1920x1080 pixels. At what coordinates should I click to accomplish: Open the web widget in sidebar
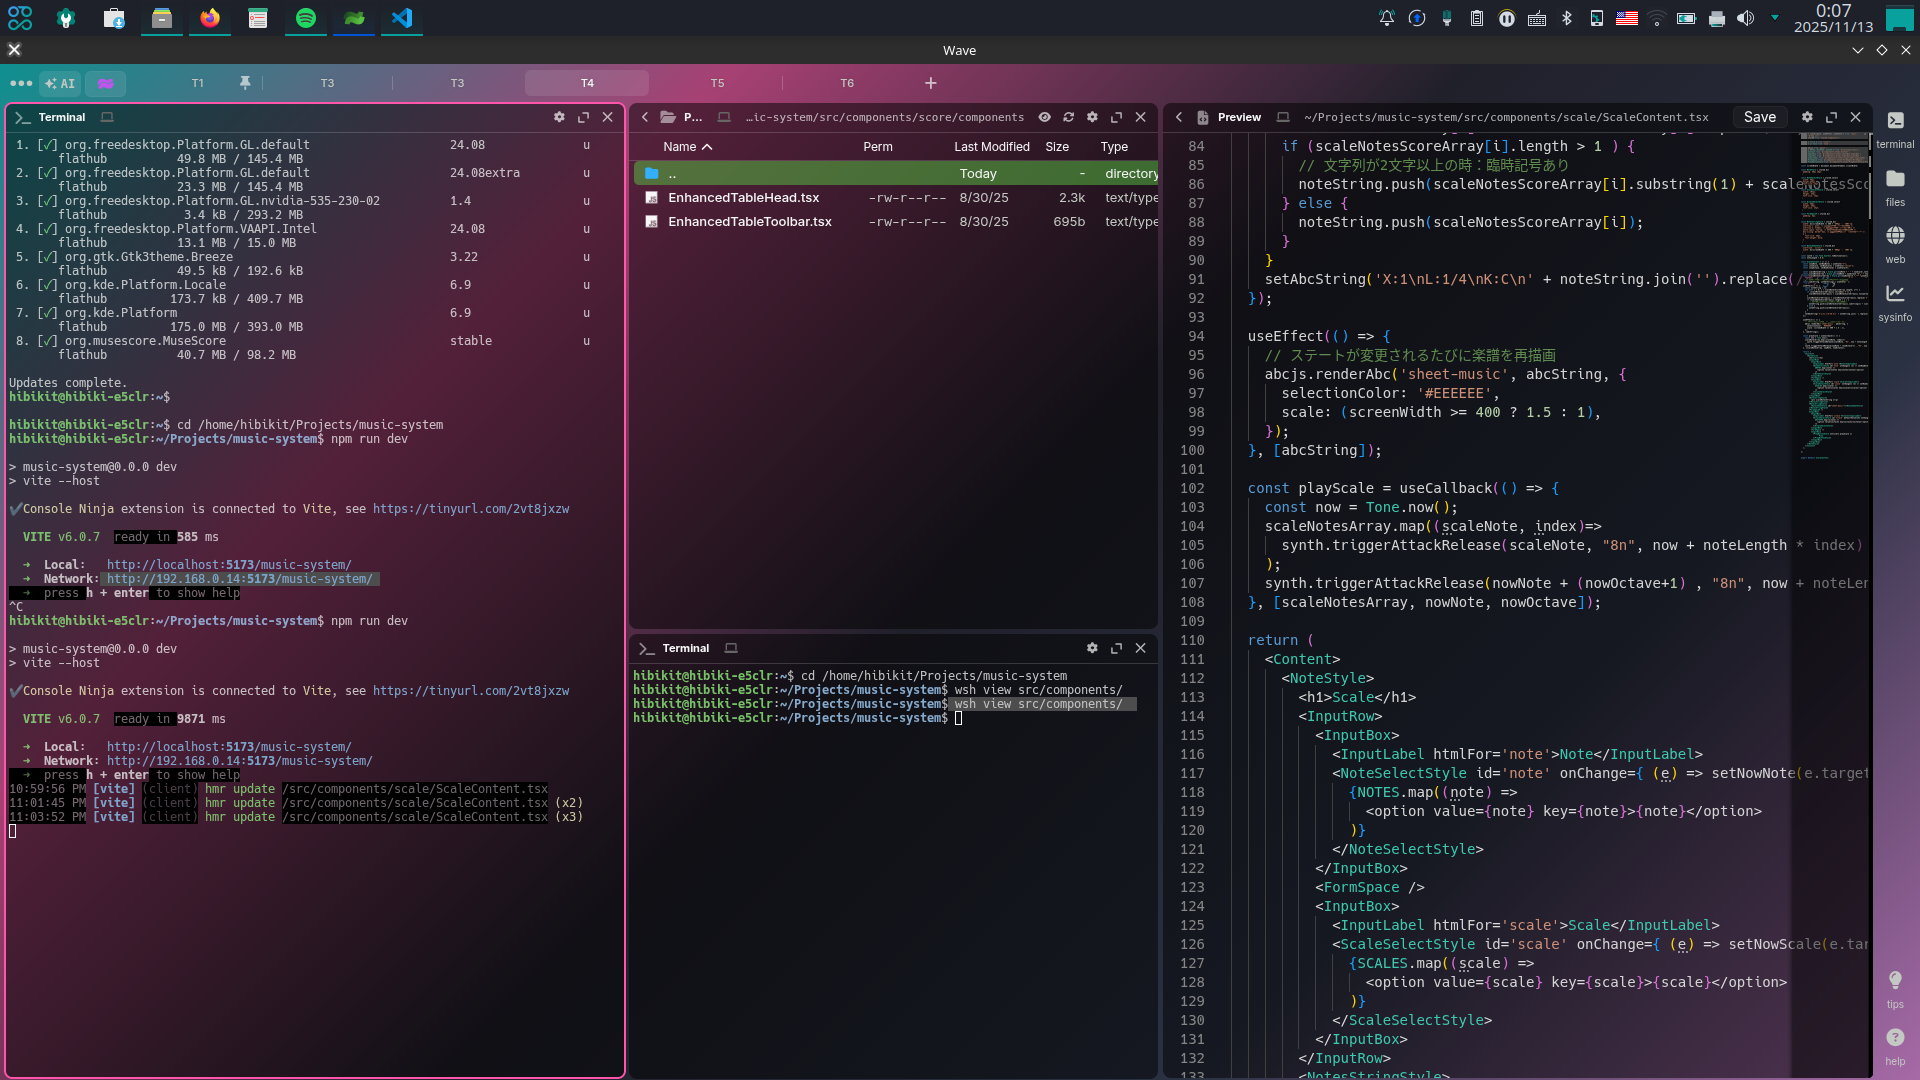pyautogui.click(x=1895, y=243)
